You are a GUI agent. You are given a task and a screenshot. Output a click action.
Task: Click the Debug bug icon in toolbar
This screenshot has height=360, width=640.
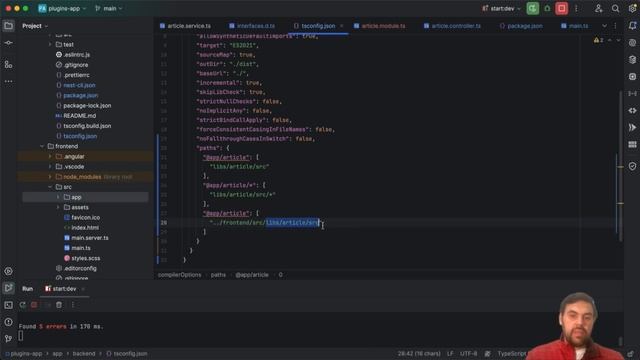[547, 8]
